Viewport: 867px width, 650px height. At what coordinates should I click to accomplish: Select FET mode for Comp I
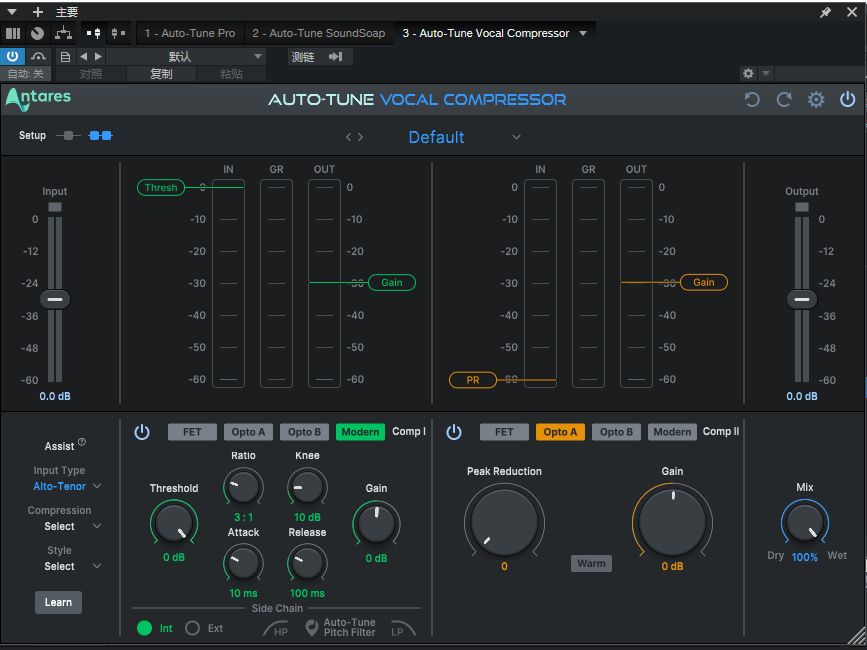[x=192, y=432]
